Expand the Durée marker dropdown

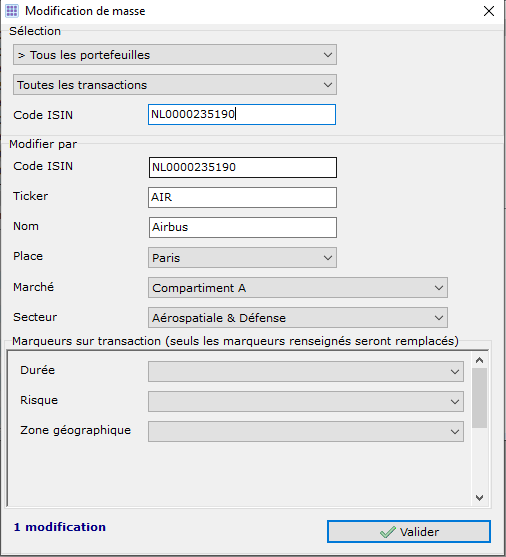[x=306, y=372]
